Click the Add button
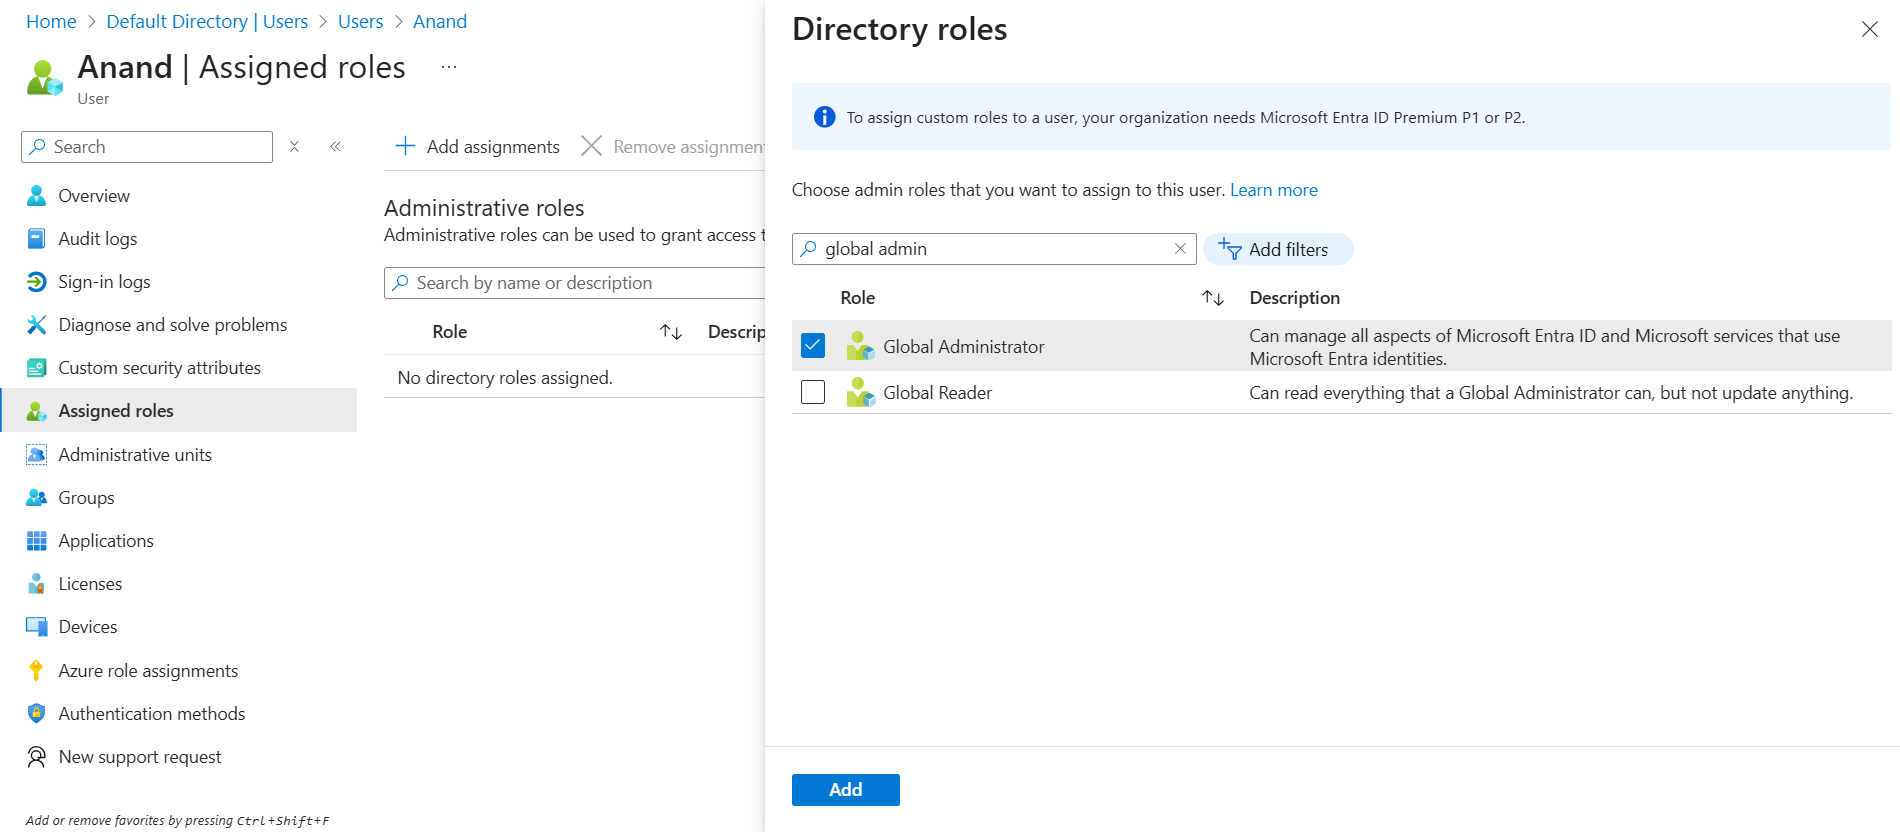This screenshot has height=832, width=1900. (x=846, y=790)
